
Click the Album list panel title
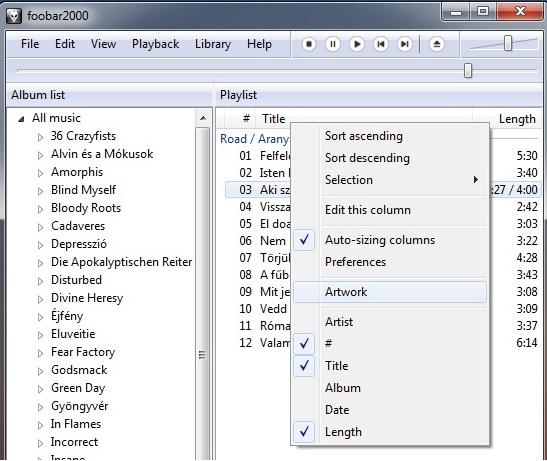(x=38, y=95)
